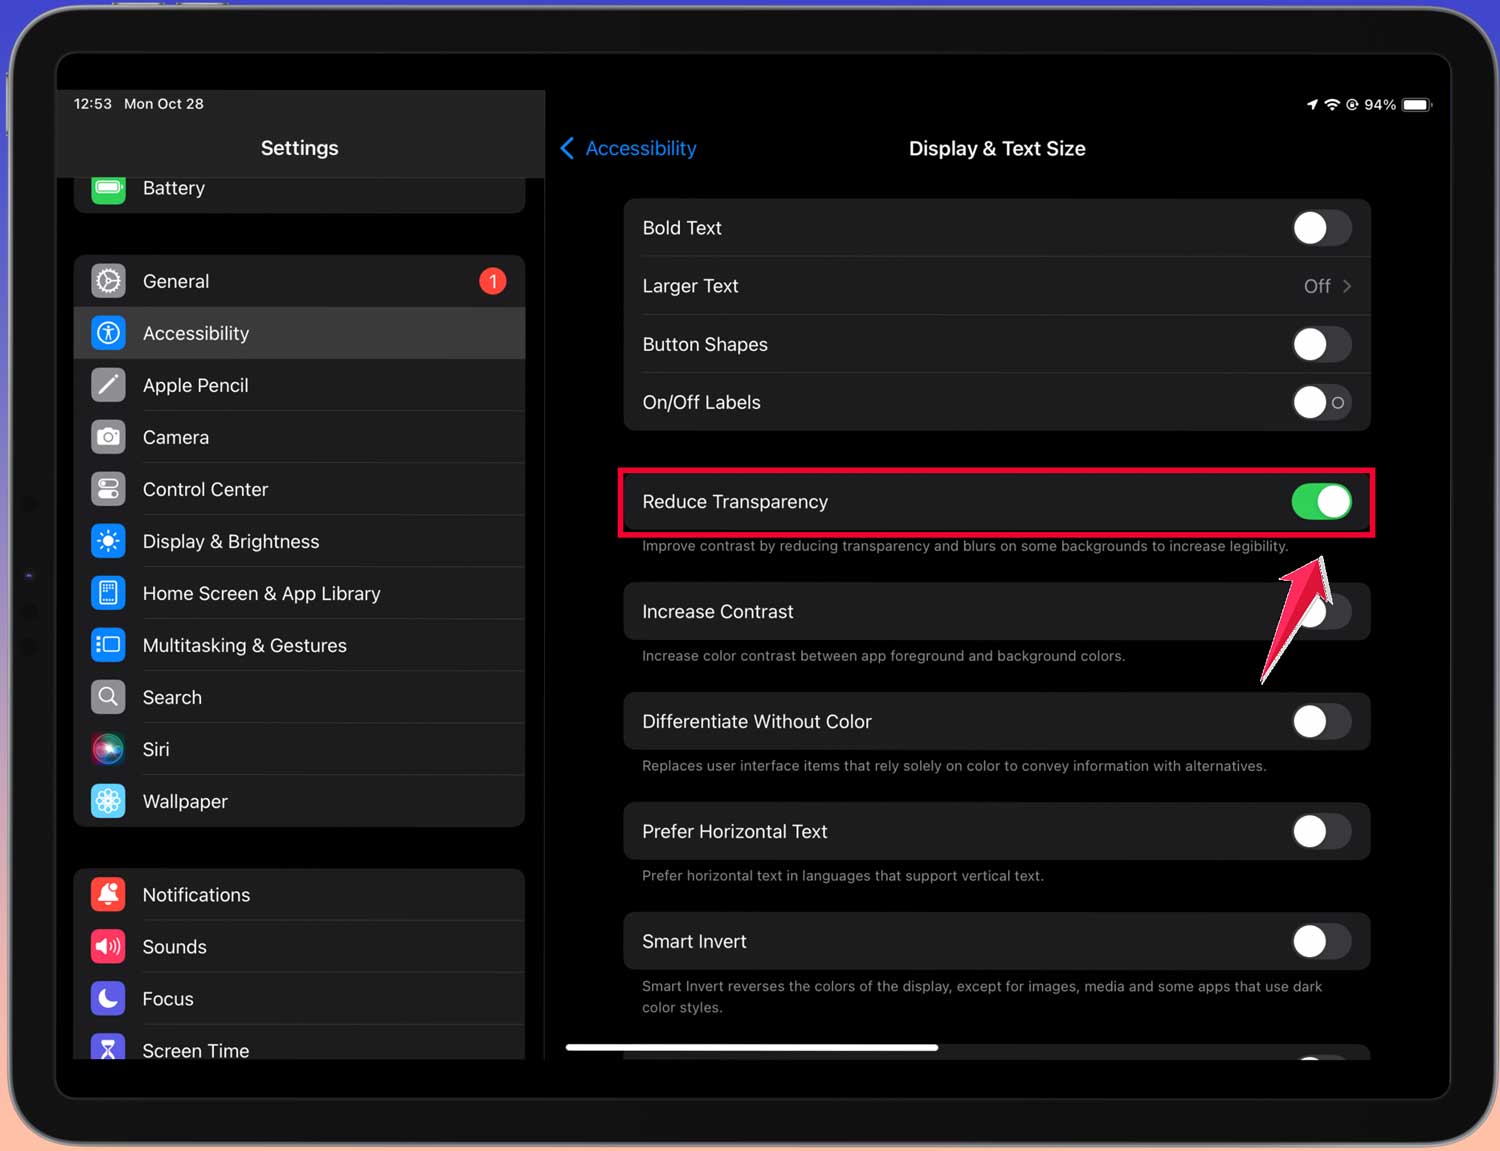Toggle Differentiate Without Color on
1500x1151 pixels.
click(x=1320, y=721)
